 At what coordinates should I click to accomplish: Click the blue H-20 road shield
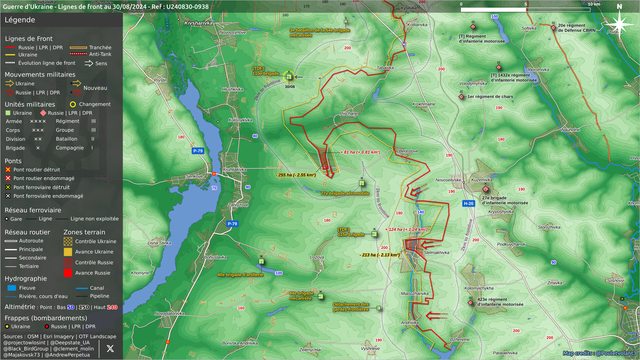point(469,203)
